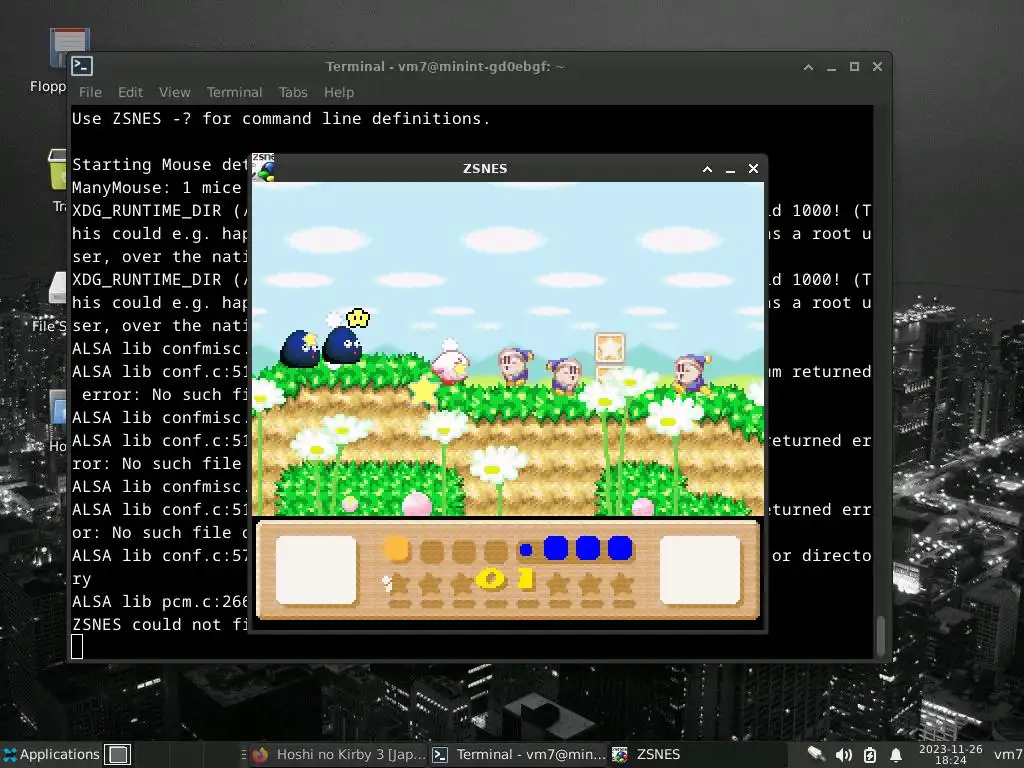The width and height of the screenshot is (1024, 768).
Task: Click the File System desktop icon
Action: pyautogui.click(x=57, y=287)
